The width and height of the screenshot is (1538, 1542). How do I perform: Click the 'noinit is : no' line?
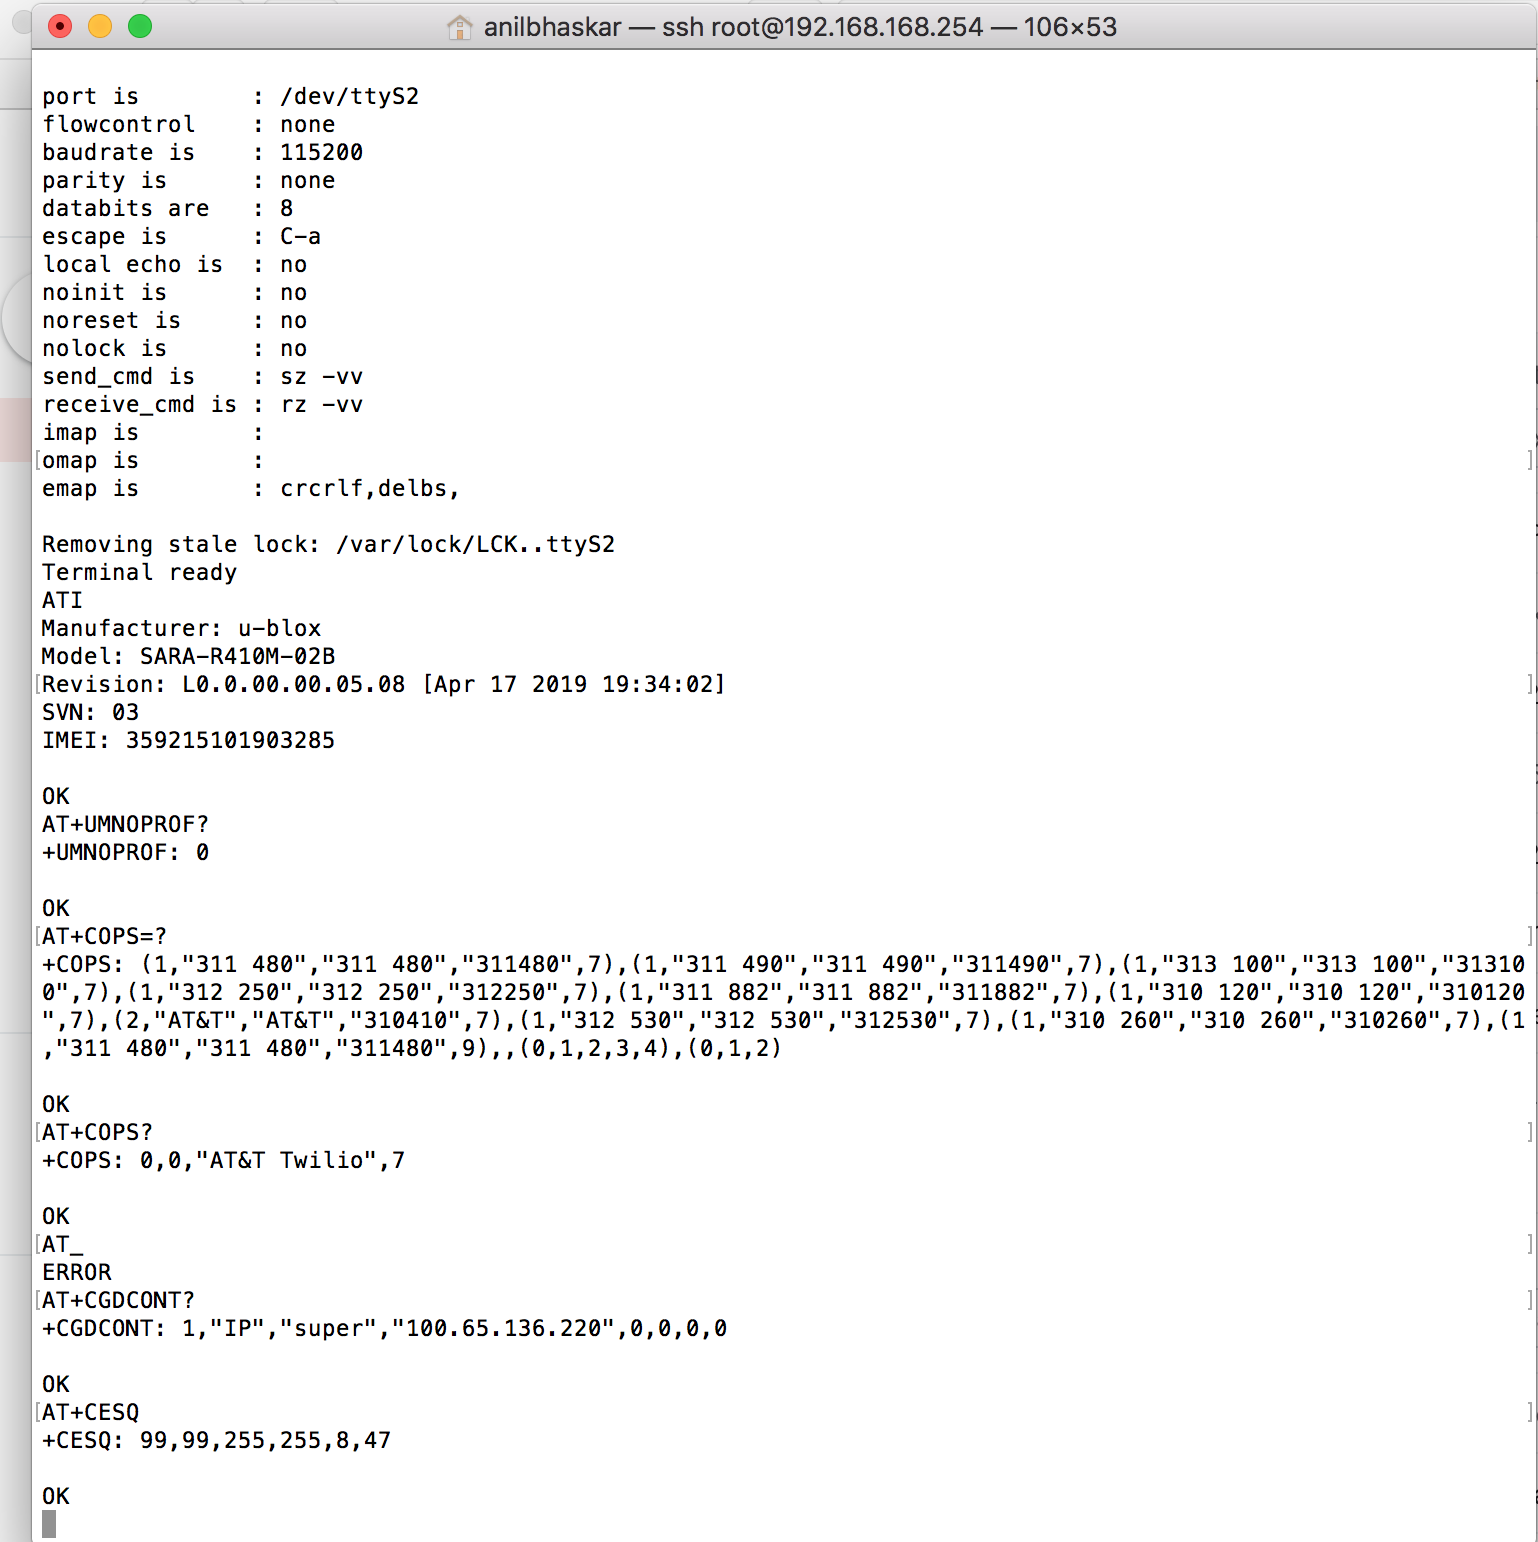[x=174, y=292]
